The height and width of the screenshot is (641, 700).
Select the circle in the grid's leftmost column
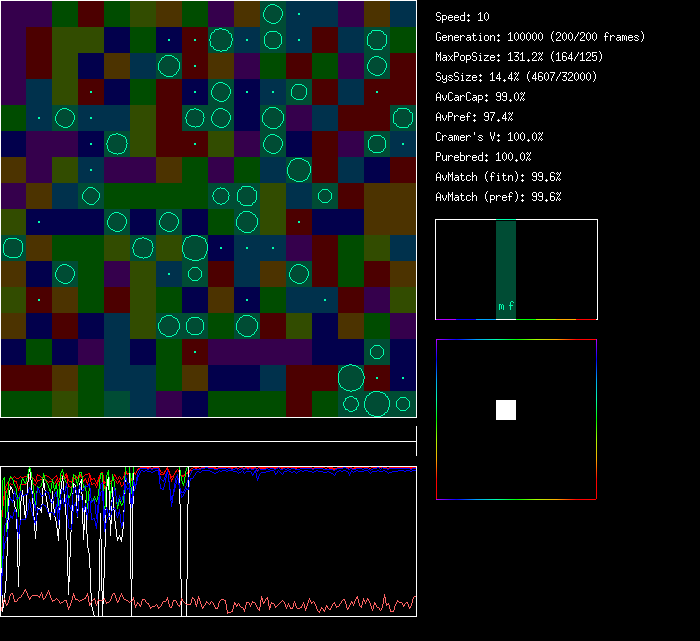(13, 248)
